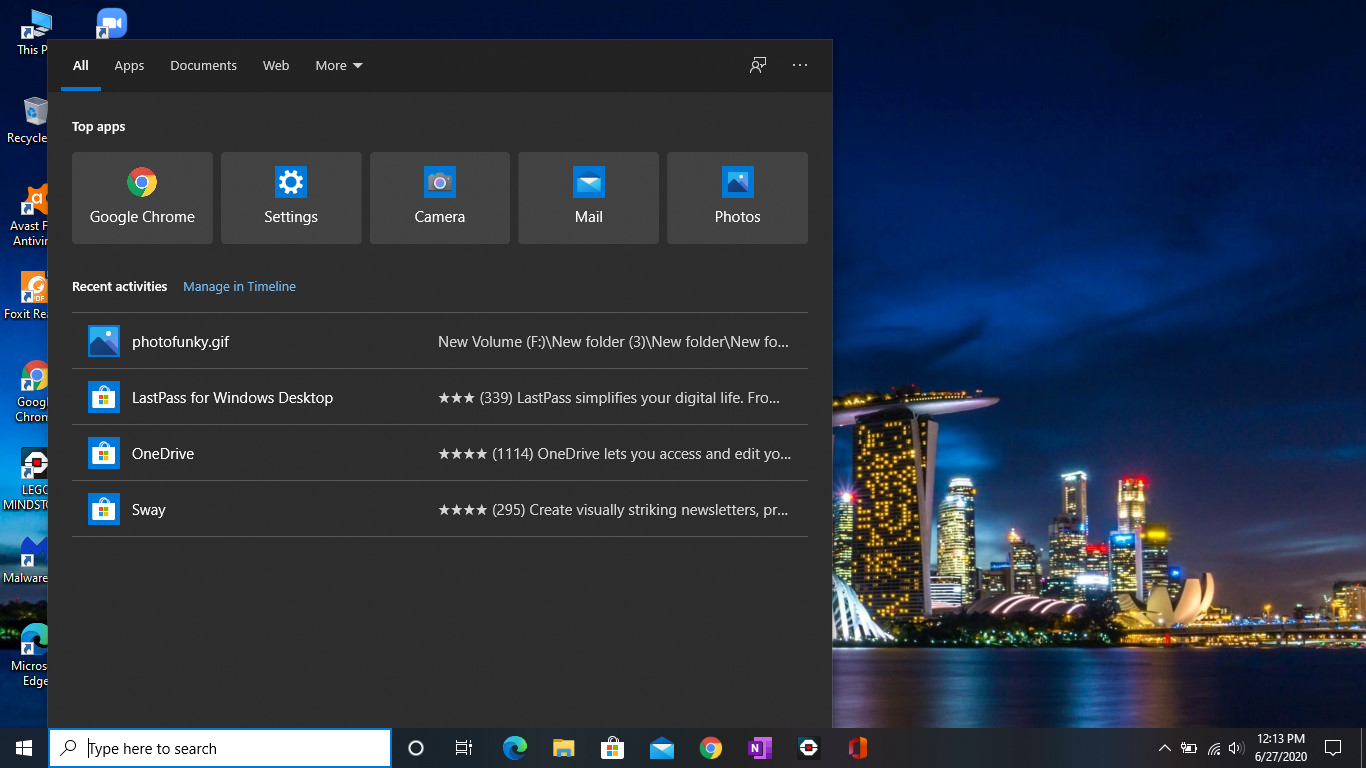Click Sway description text with 295 ratings
The height and width of the screenshot is (768, 1366).
pyautogui.click(x=613, y=509)
